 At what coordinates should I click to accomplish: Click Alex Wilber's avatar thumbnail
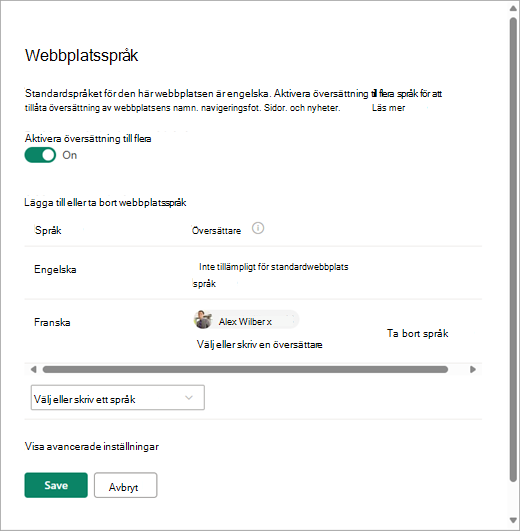pos(203,319)
